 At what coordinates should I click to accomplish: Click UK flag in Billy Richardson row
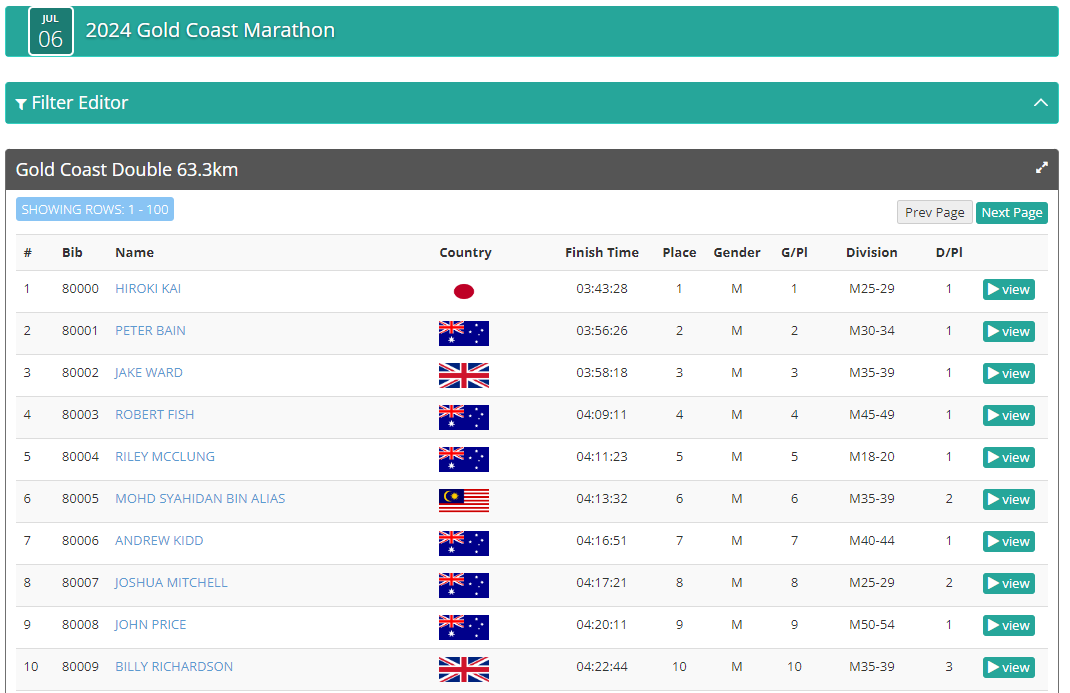pos(464,669)
